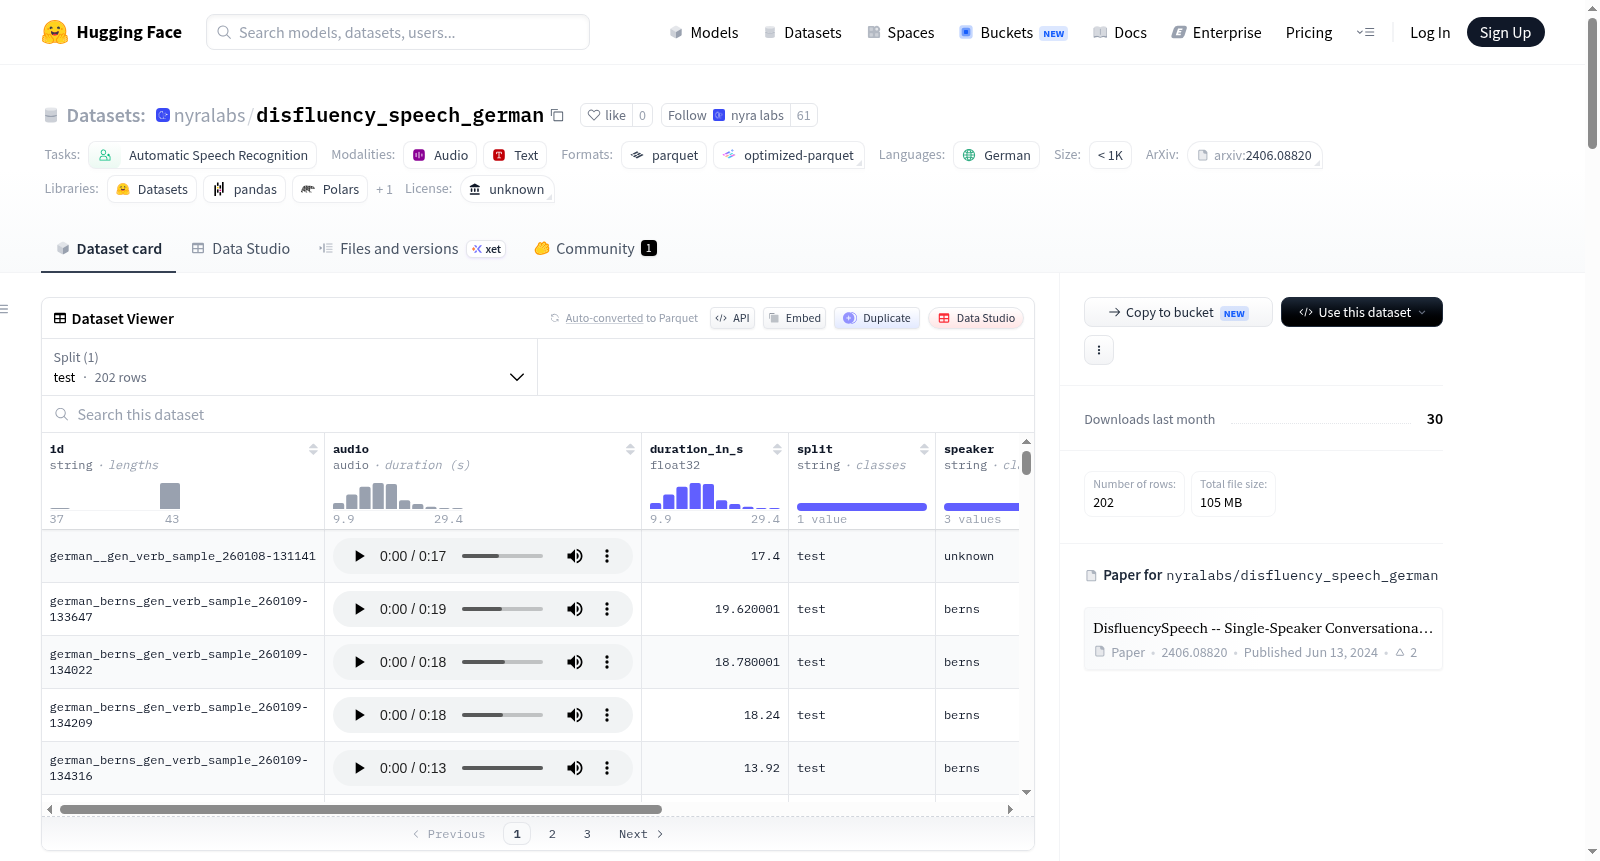Play the 0:13 audio sample

(x=360, y=768)
